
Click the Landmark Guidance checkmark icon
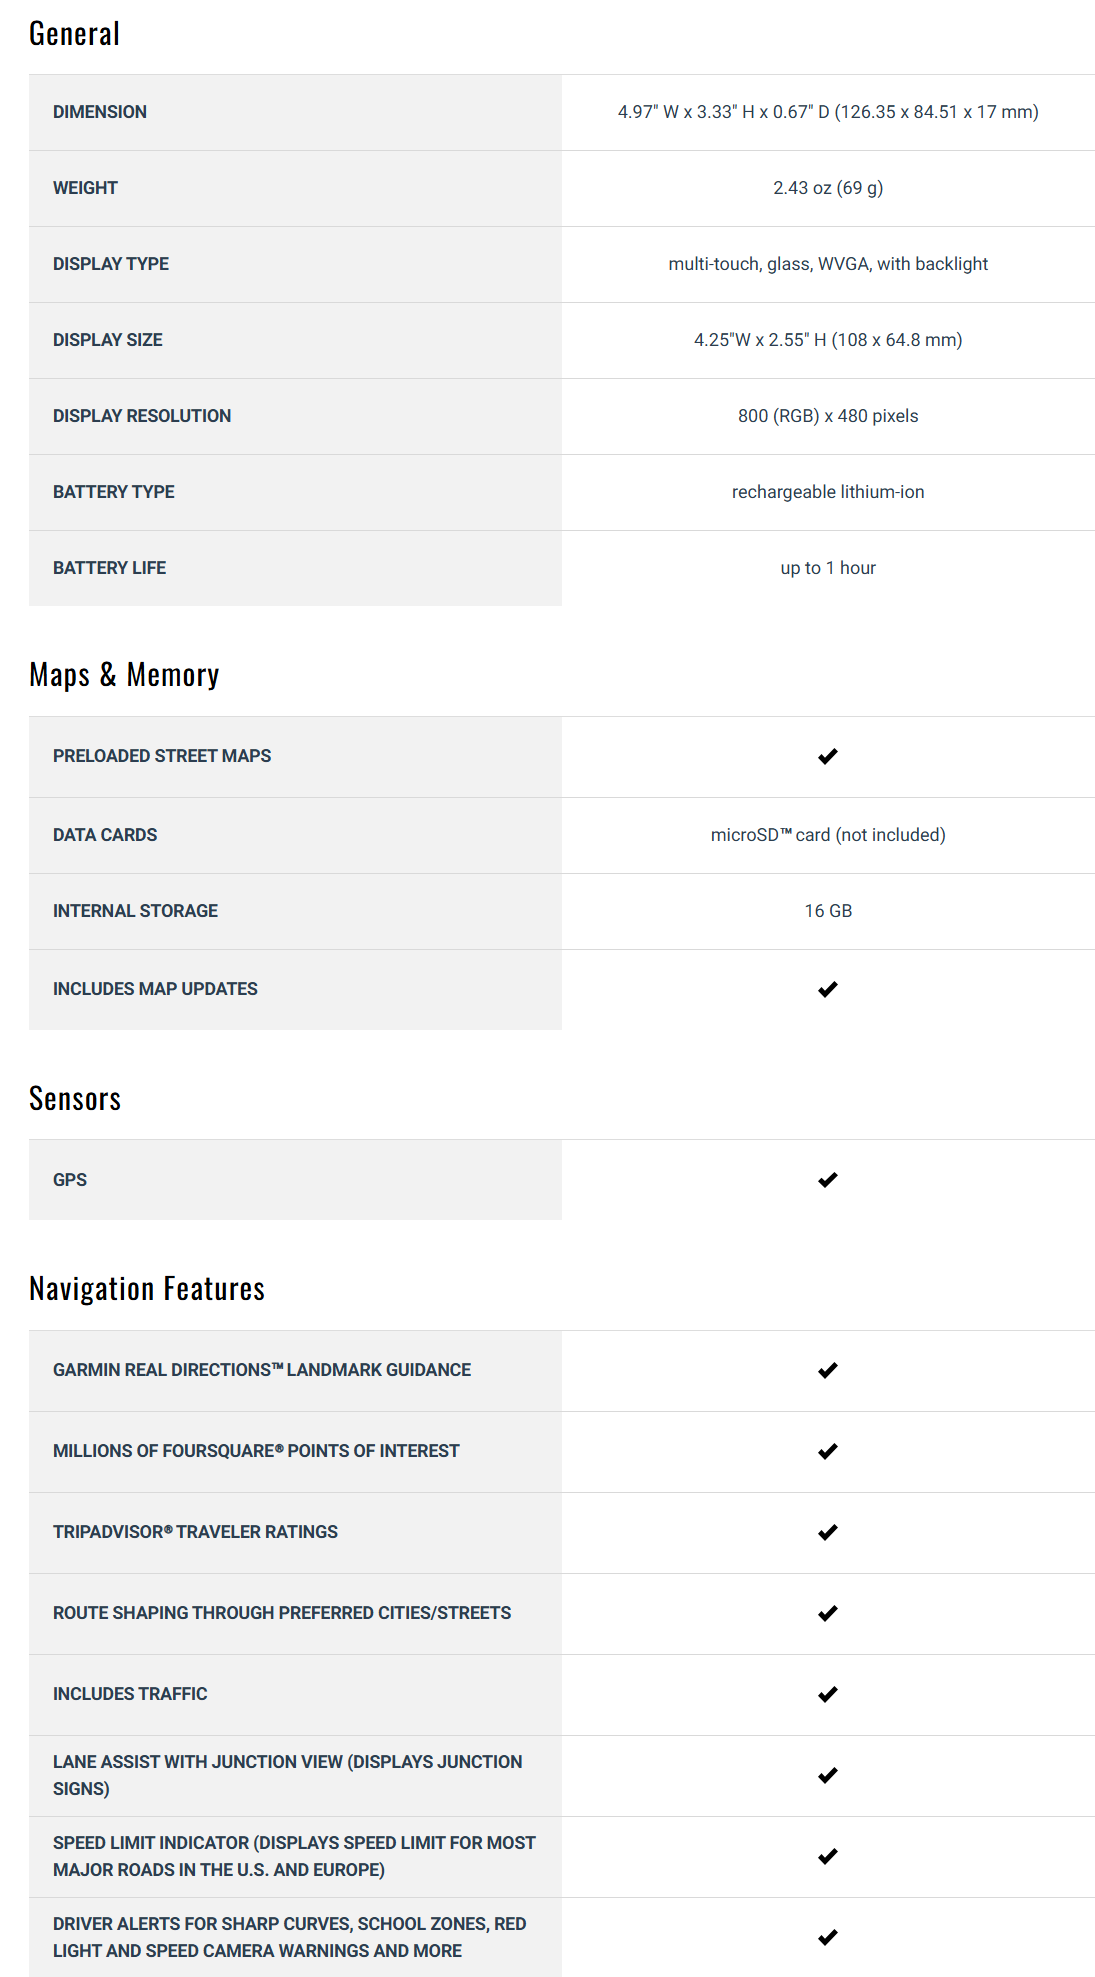coord(827,1371)
